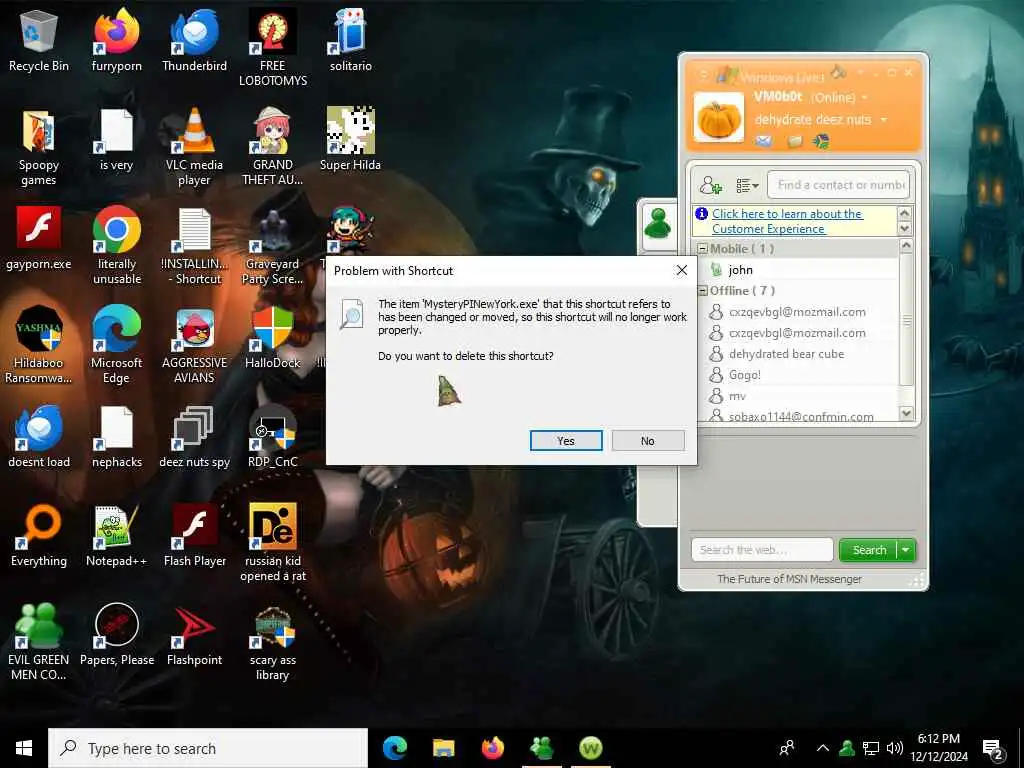This screenshot has width=1024, height=768.
Task: Select the scary ass library icon
Action: point(272,641)
